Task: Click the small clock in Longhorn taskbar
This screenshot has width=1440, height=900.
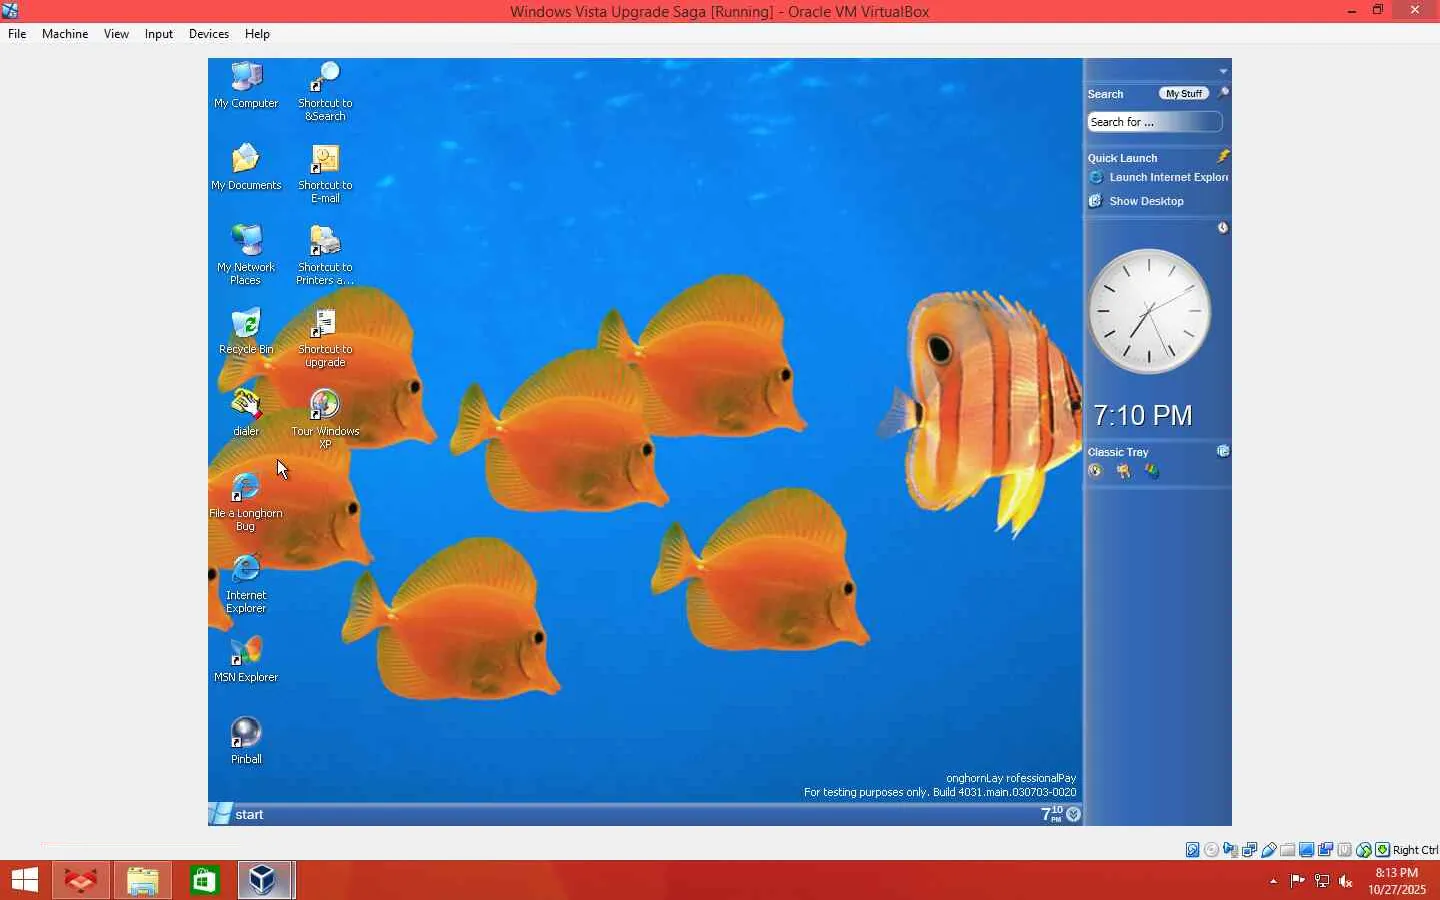Action: (x=1051, y=814)
